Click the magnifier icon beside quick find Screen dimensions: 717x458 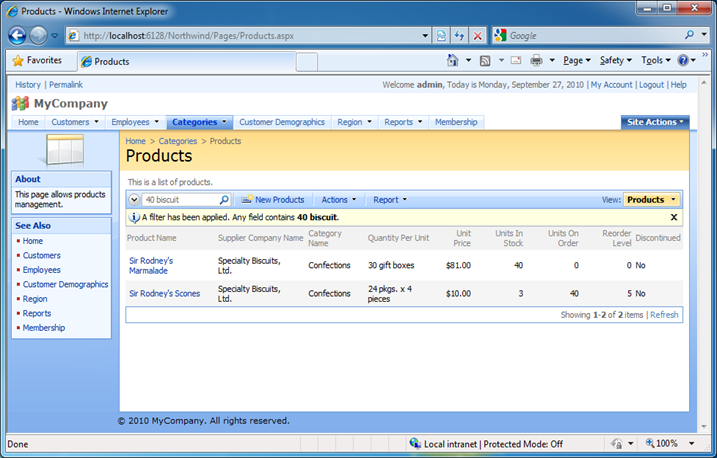[x=224, y=200]
